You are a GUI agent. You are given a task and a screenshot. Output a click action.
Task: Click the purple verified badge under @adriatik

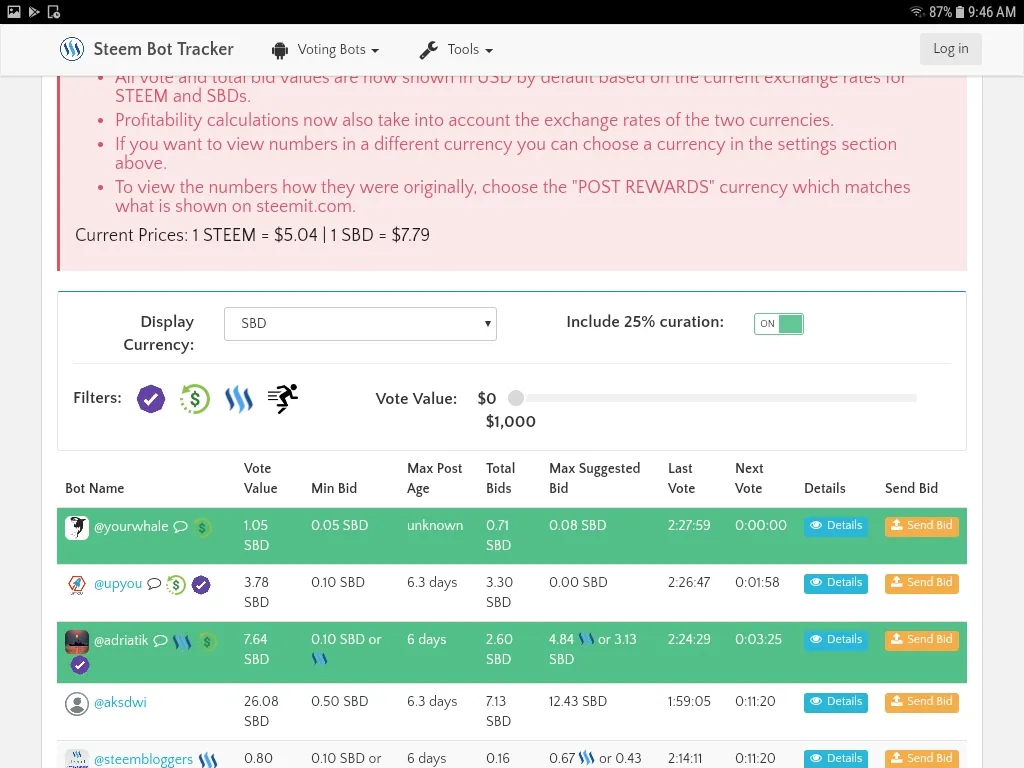[80, 665]
